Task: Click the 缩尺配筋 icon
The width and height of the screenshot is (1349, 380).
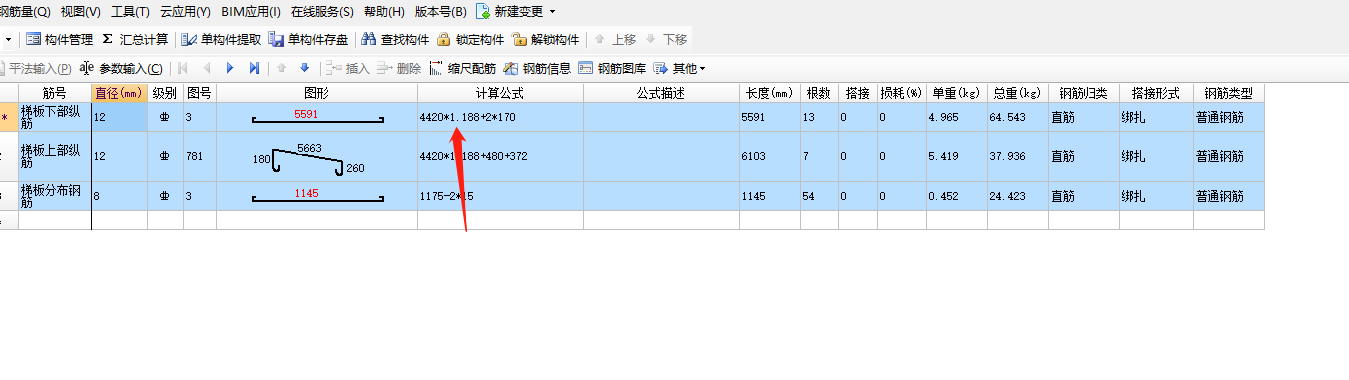Action: (x=436, y=68)
